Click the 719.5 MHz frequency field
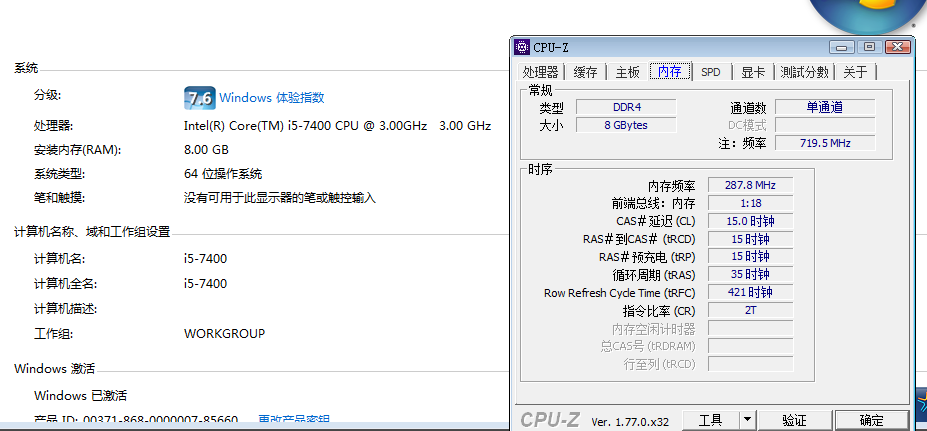 coord(825,142)
